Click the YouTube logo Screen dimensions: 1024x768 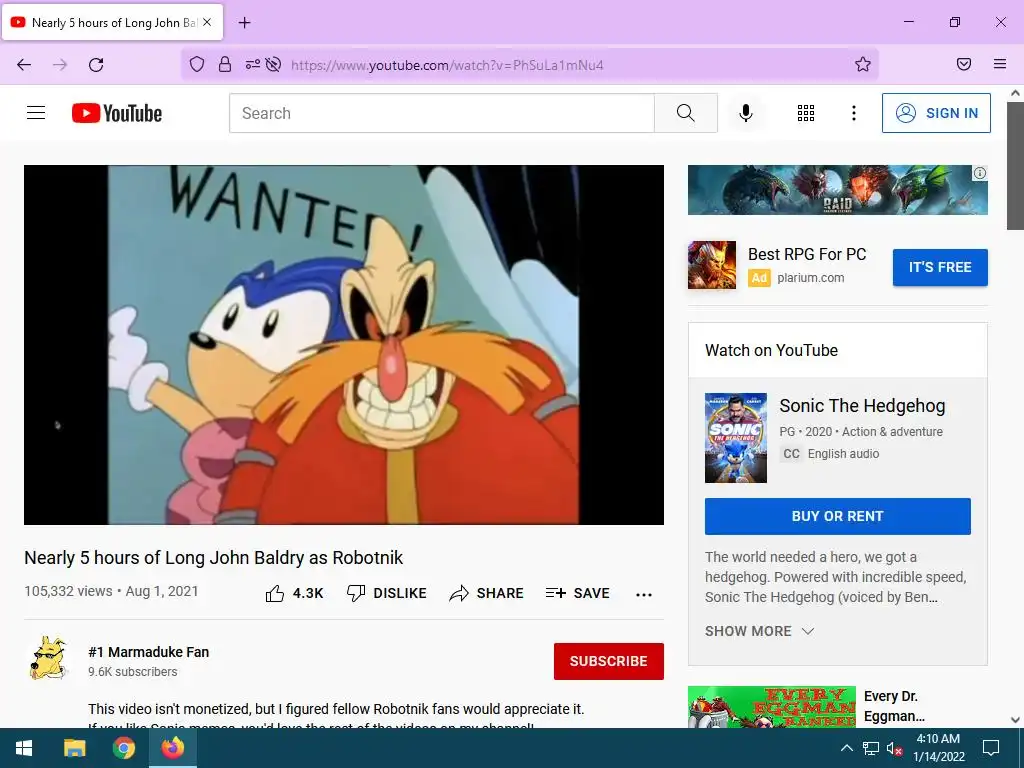117,113
